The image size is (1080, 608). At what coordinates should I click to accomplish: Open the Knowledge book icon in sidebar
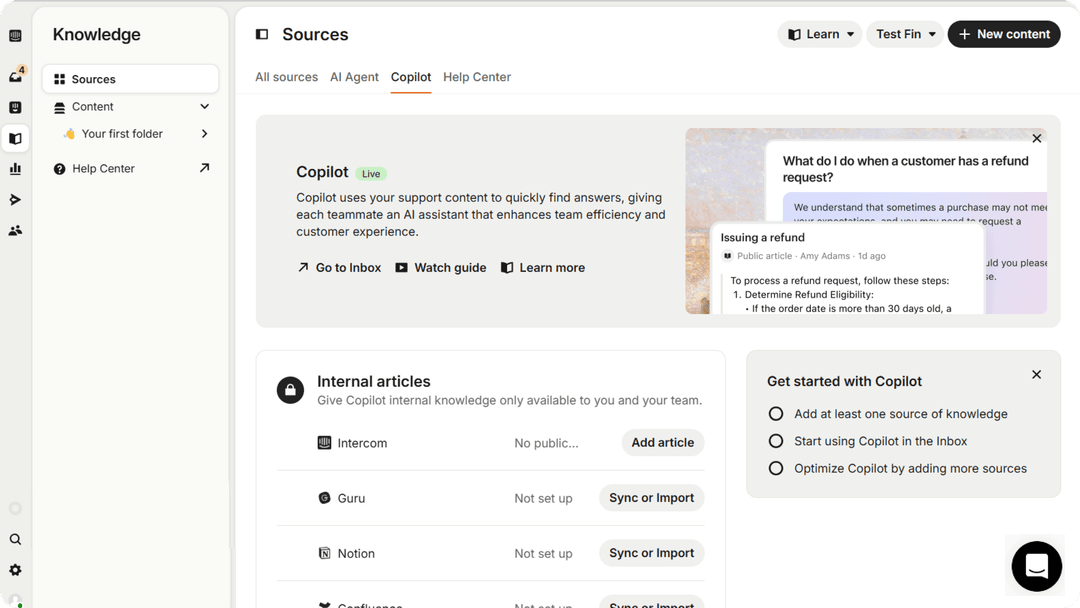coord(15,138)
